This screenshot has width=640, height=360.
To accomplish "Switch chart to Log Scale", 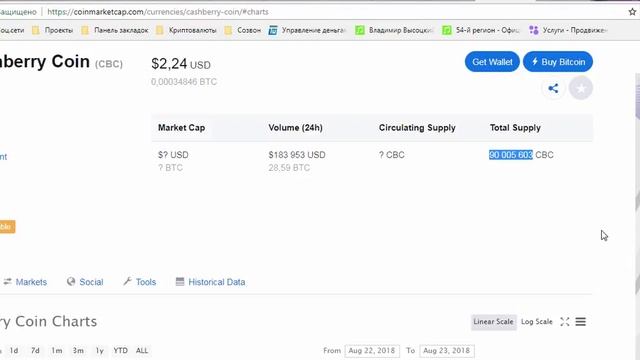I will pos(536,322).
